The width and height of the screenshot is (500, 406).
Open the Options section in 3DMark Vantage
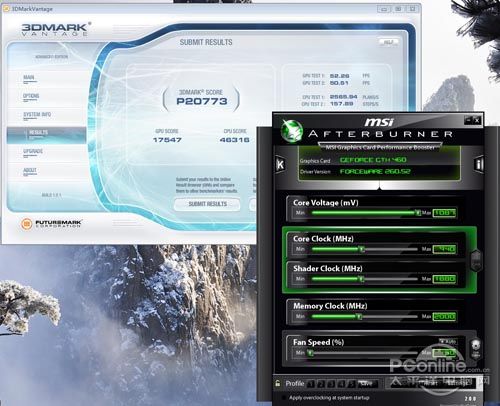click(31, 96)
